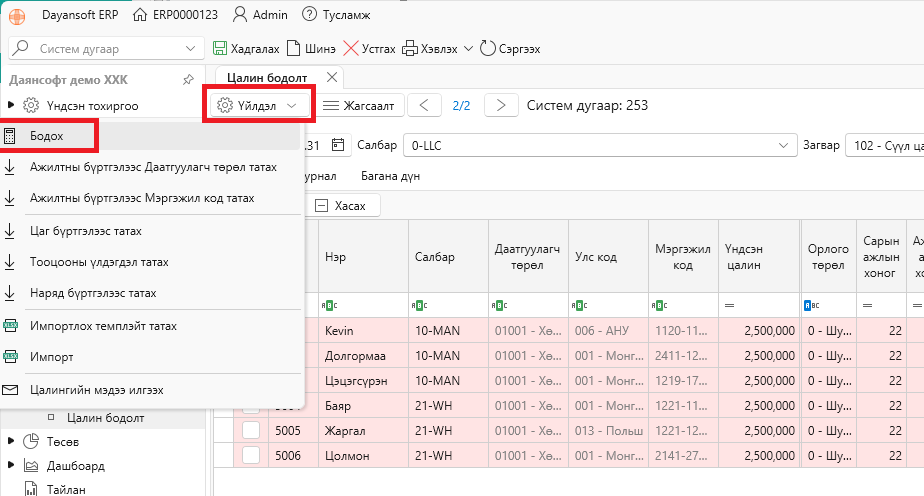Expand the Хэвлэх print options arrow
Viewport: 924px width, 496px height.
click(x=468, y=48)
